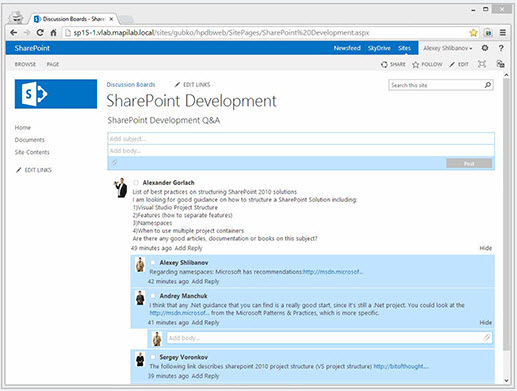
Task: Open the Chrome menu hamburger icon
Action: 503,33
